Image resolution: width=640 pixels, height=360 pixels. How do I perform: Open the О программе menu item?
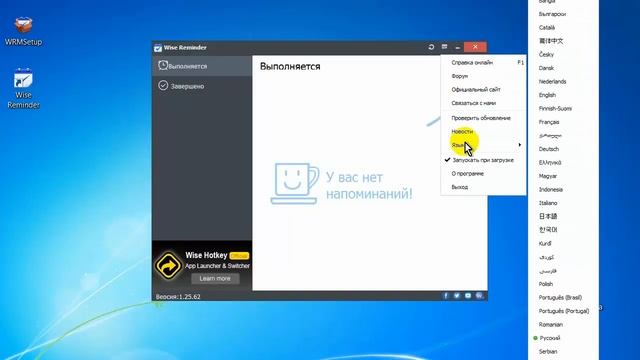(483, 173)
